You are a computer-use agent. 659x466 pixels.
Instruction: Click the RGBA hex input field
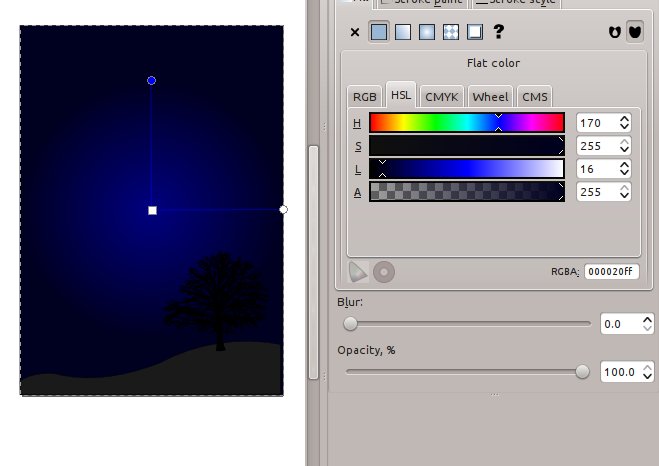click(612, 272)
